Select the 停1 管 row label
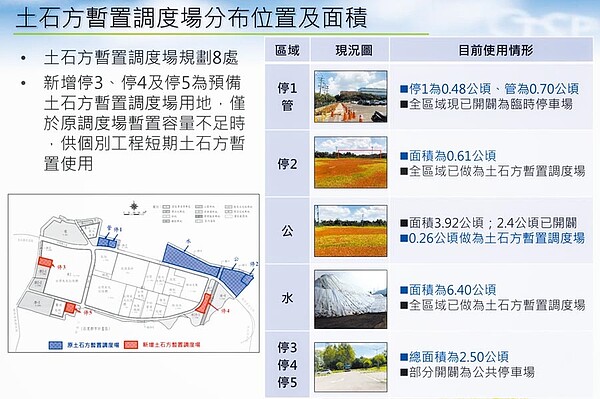Screen dimensions: 600x399 point(287,97)
